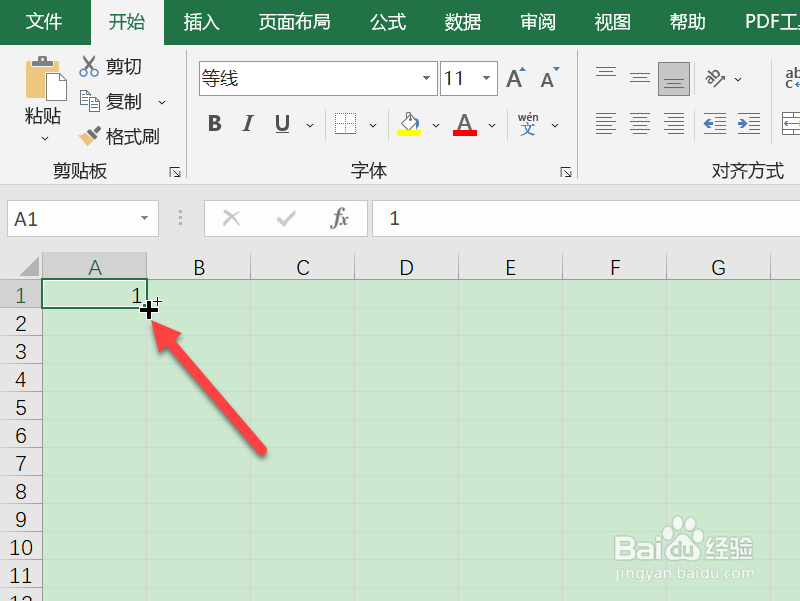Select row 10 header

(20, 546)
